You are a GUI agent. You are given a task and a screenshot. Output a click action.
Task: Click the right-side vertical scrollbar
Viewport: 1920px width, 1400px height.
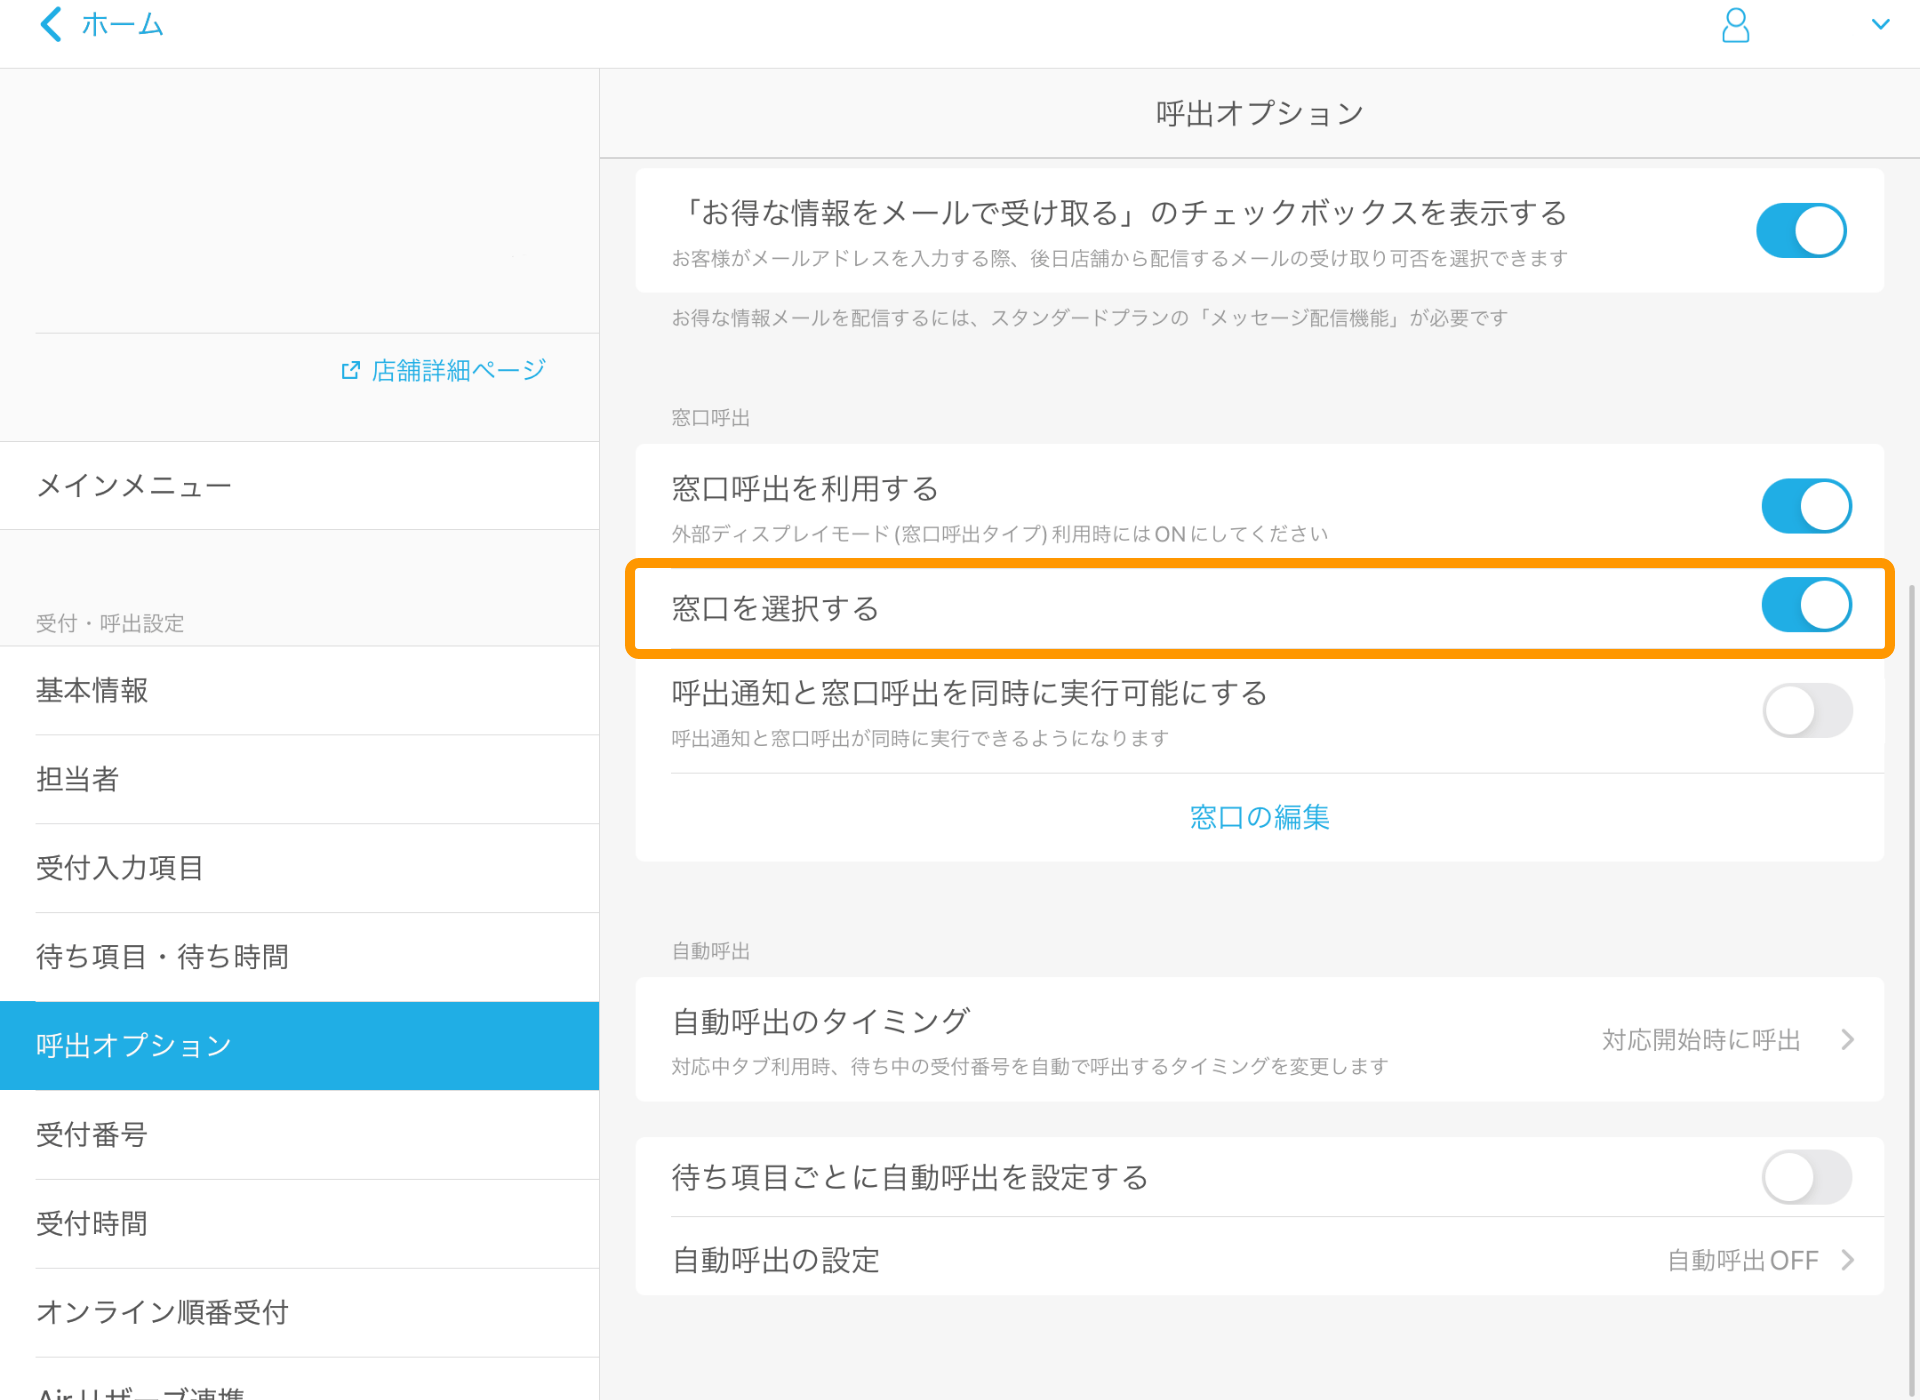pos(1912,990)
